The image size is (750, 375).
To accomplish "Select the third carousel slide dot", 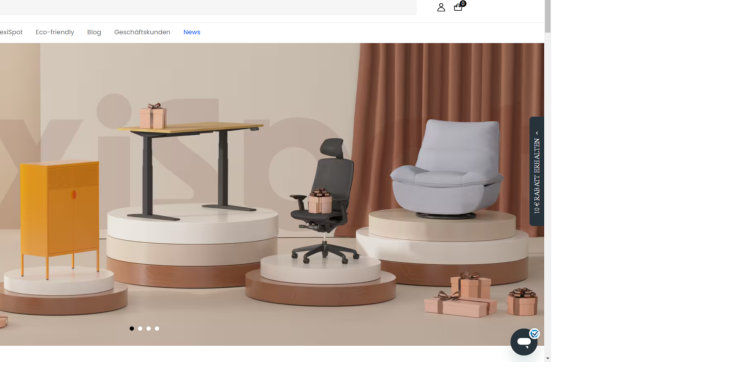I will point(149,329).
